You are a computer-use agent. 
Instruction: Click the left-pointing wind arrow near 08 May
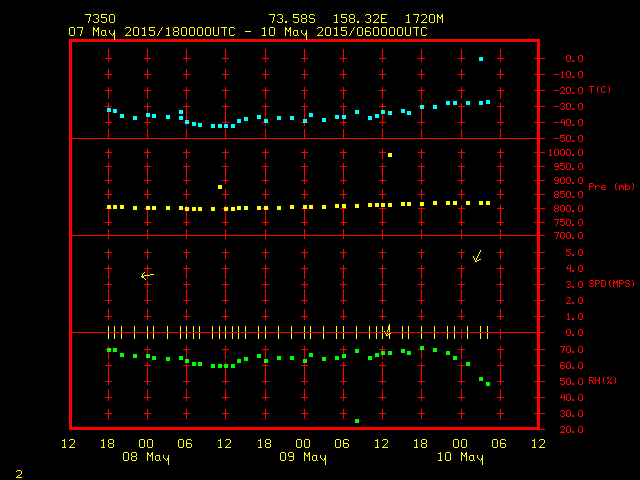147,275
